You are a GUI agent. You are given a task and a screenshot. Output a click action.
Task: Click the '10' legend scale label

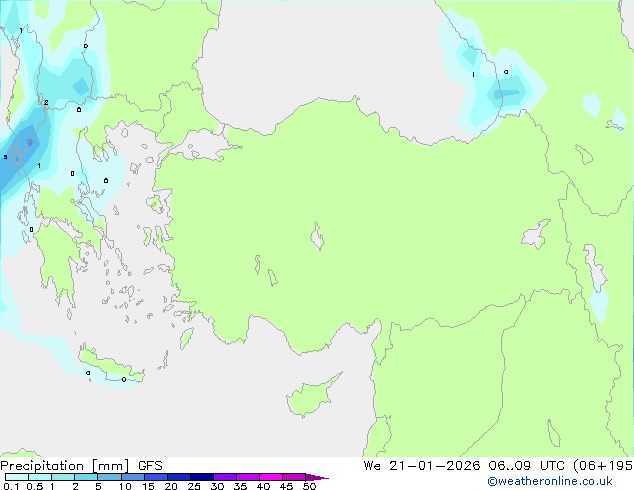125,486
